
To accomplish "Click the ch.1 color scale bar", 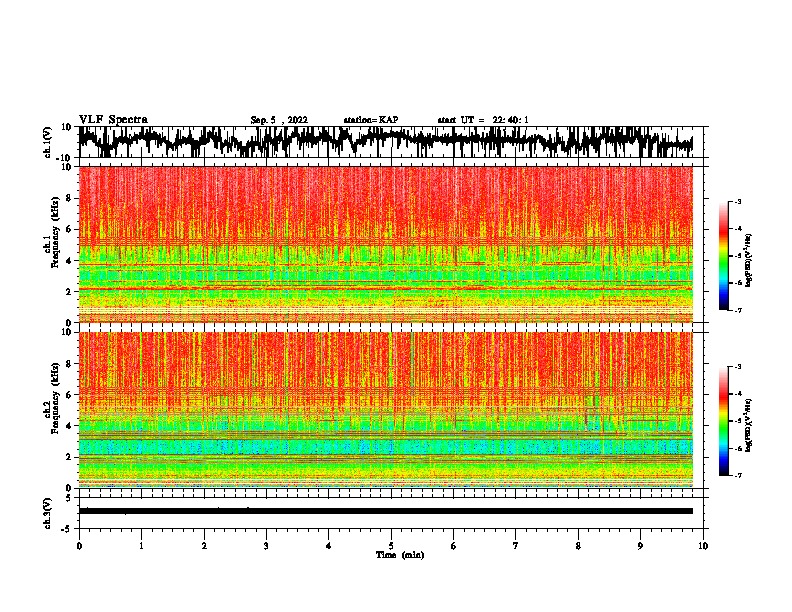I will click(x=723, y=256).
